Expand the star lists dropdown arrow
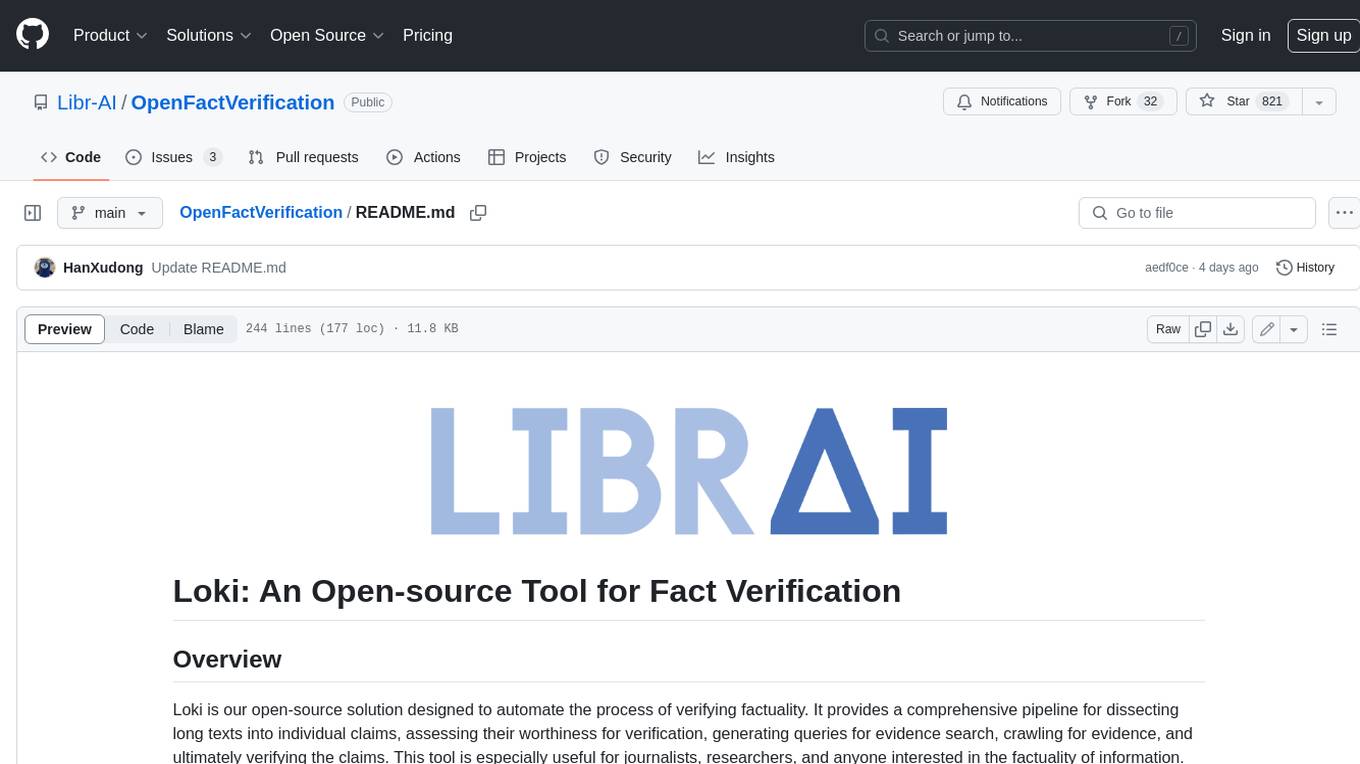The height and width of the screenshot is (764, 1360). click(1319, 101)
